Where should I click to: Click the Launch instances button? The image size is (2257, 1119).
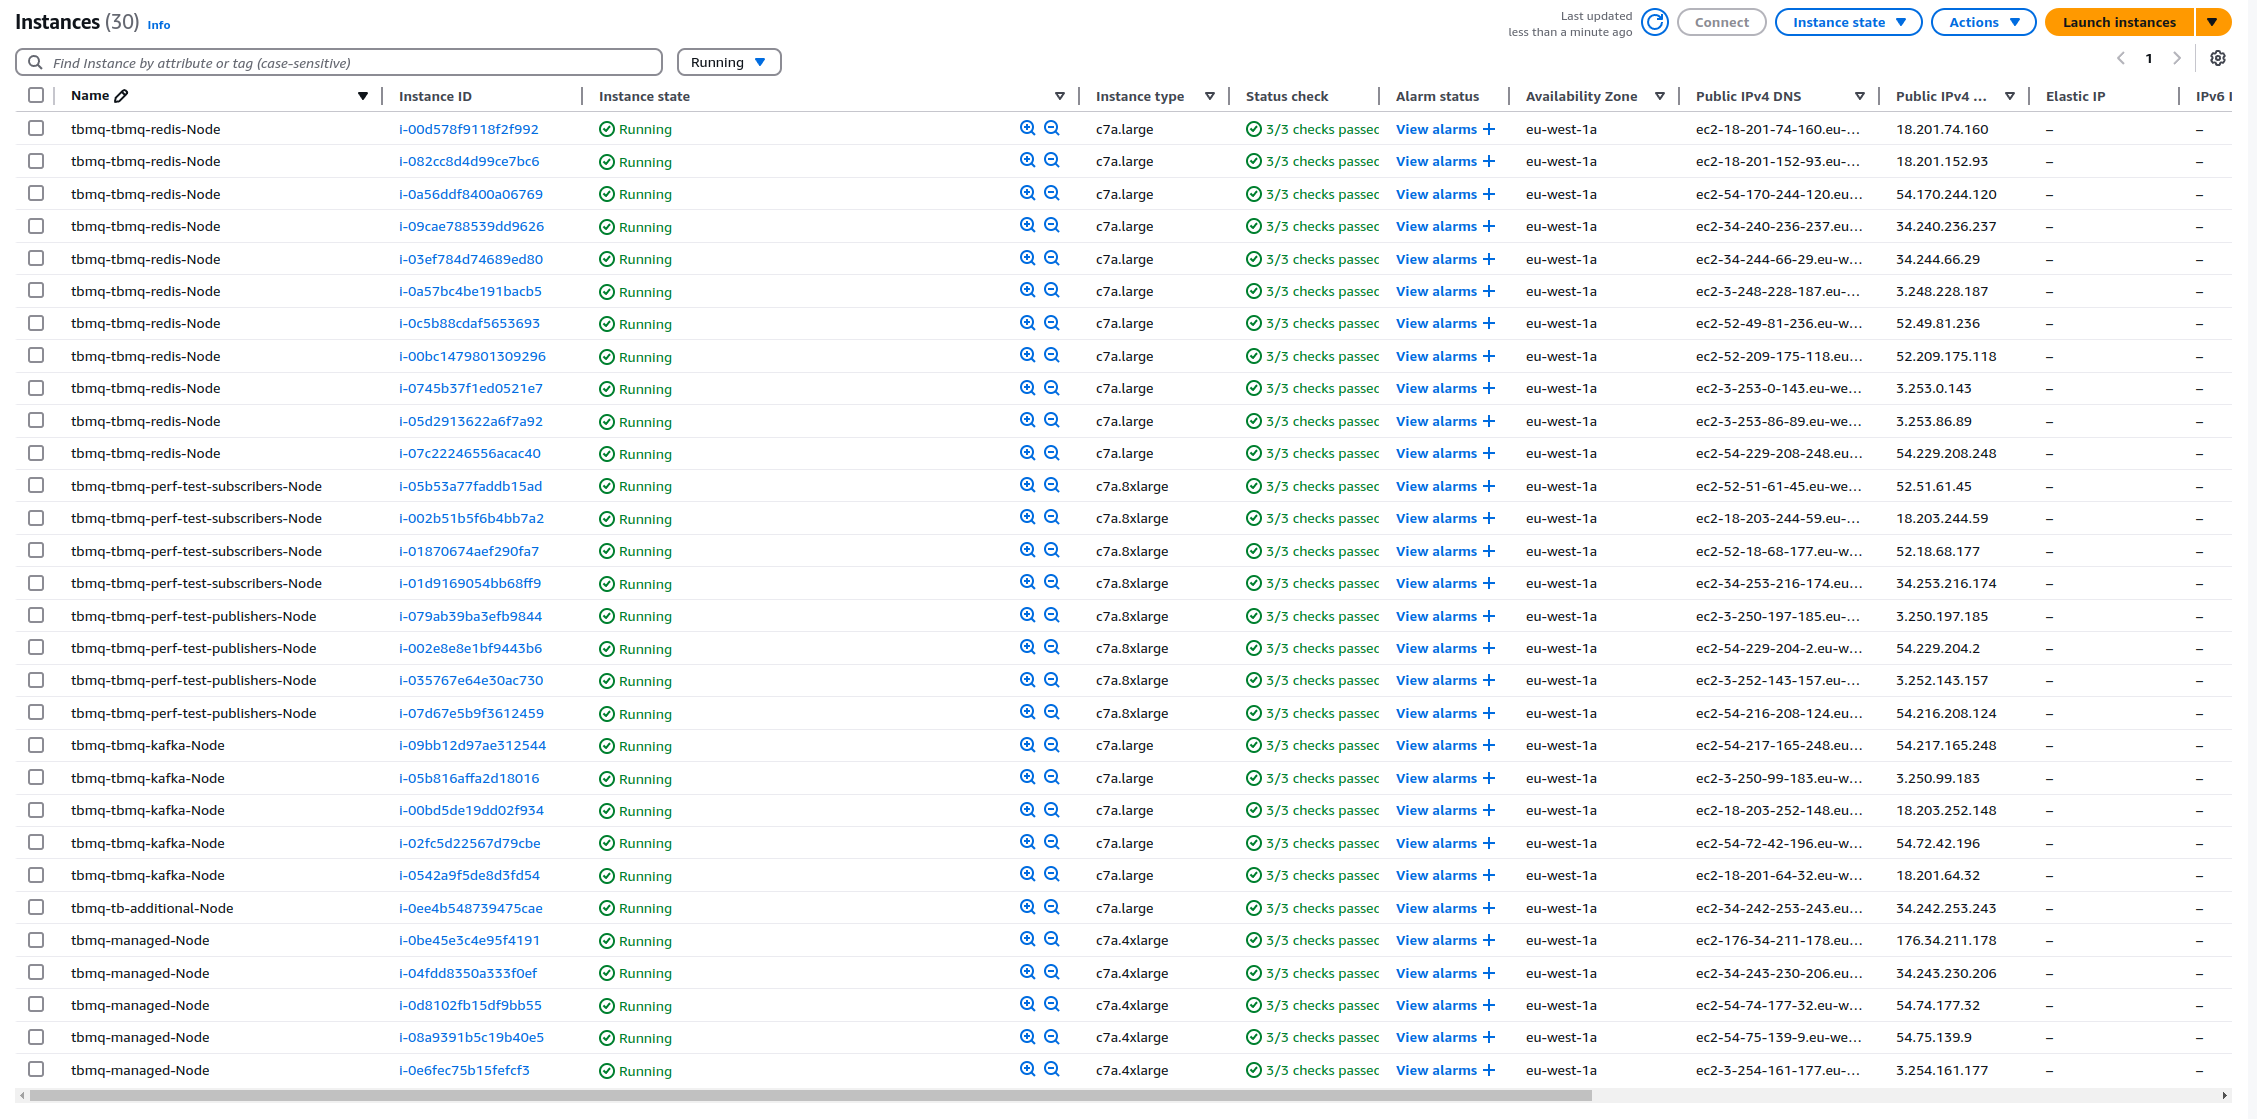[x=2119, y=22]
